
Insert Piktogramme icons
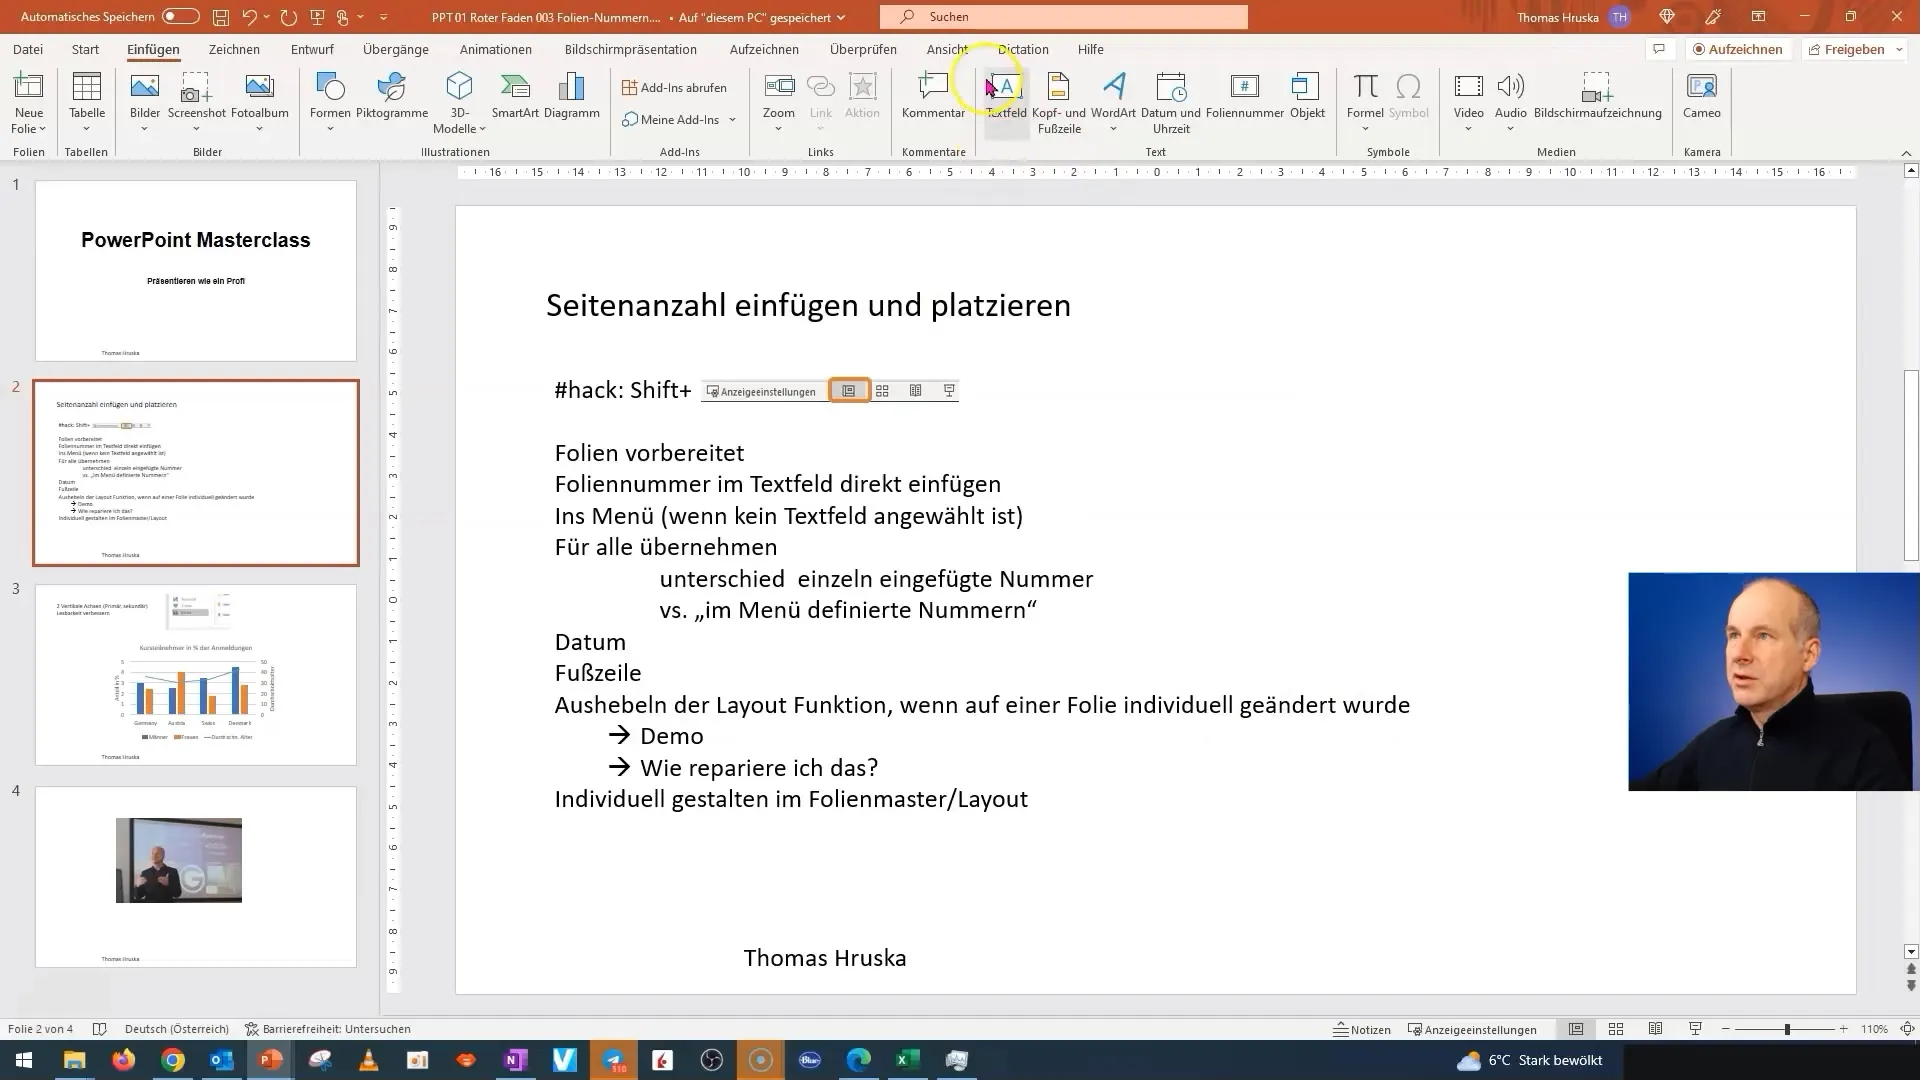(x=392, y=97)
